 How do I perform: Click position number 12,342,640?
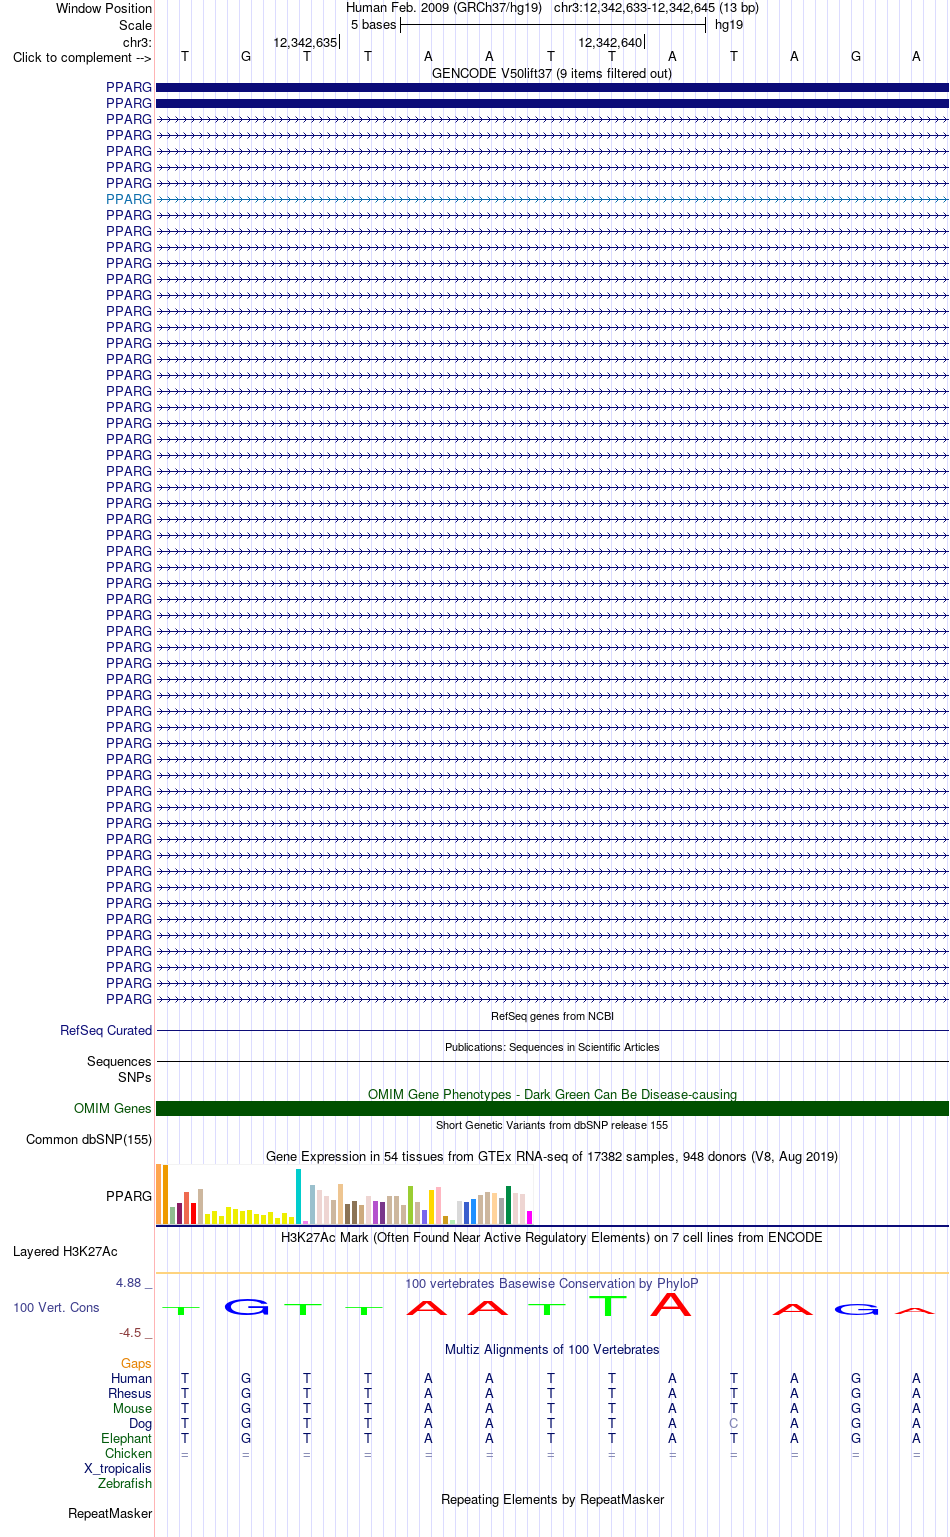(x=610, y=42)
